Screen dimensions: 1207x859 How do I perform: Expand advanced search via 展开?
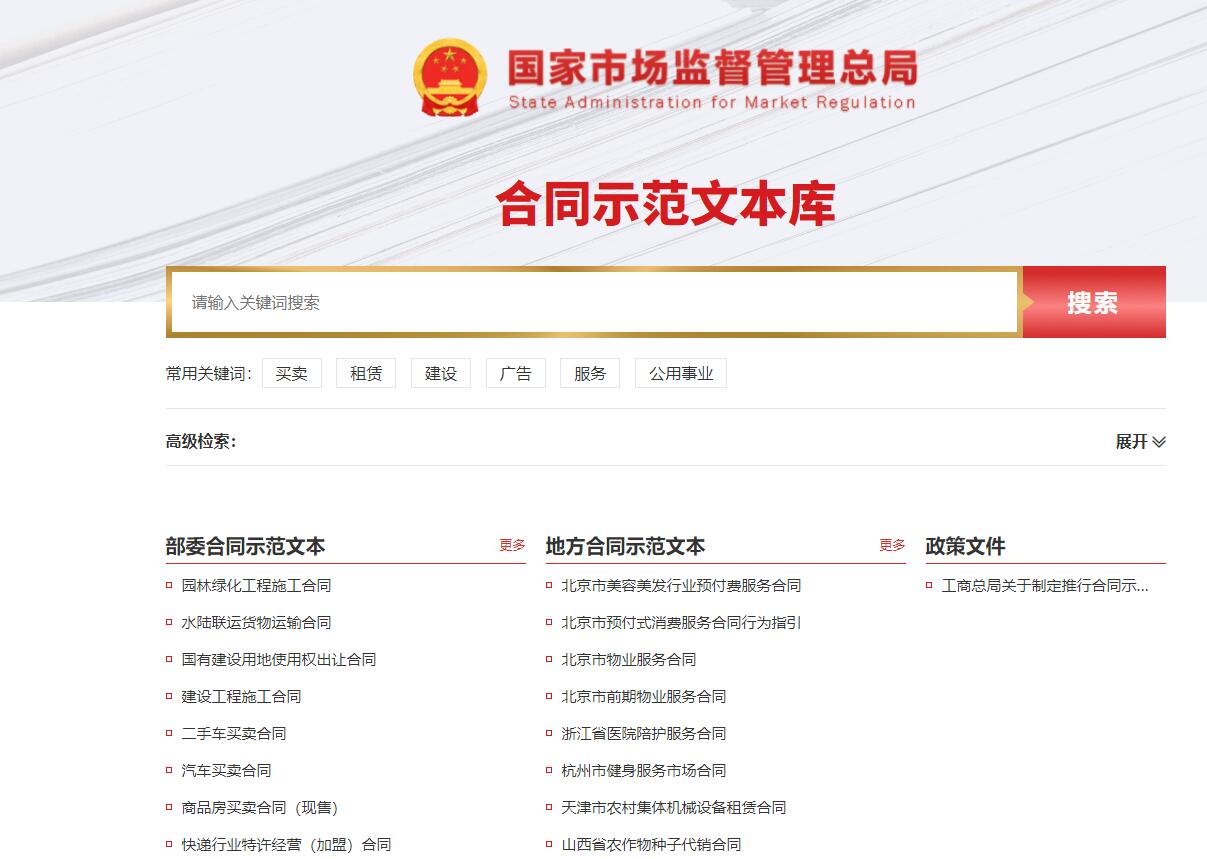1140,441
